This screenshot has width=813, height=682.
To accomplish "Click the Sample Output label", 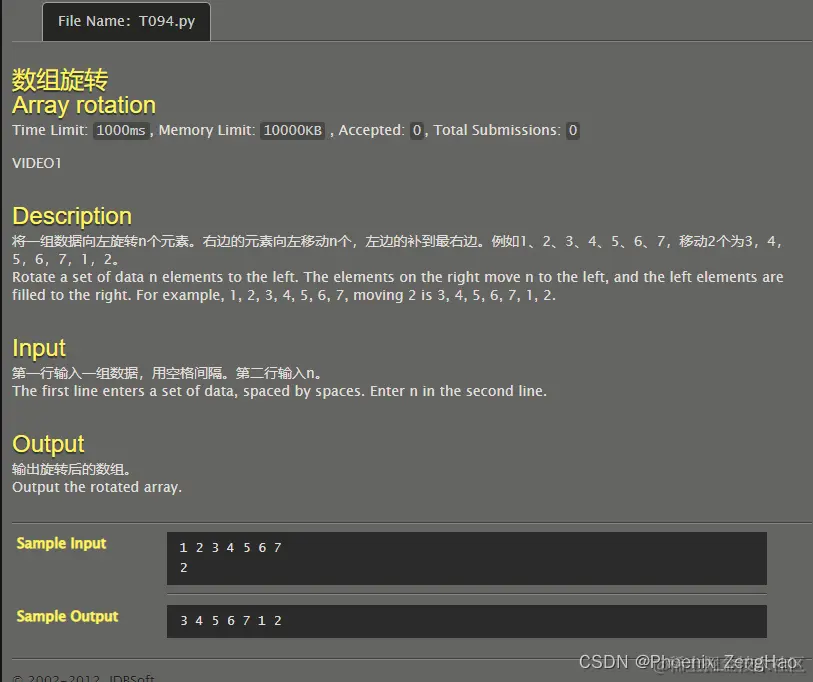I will tap(67, 616).
